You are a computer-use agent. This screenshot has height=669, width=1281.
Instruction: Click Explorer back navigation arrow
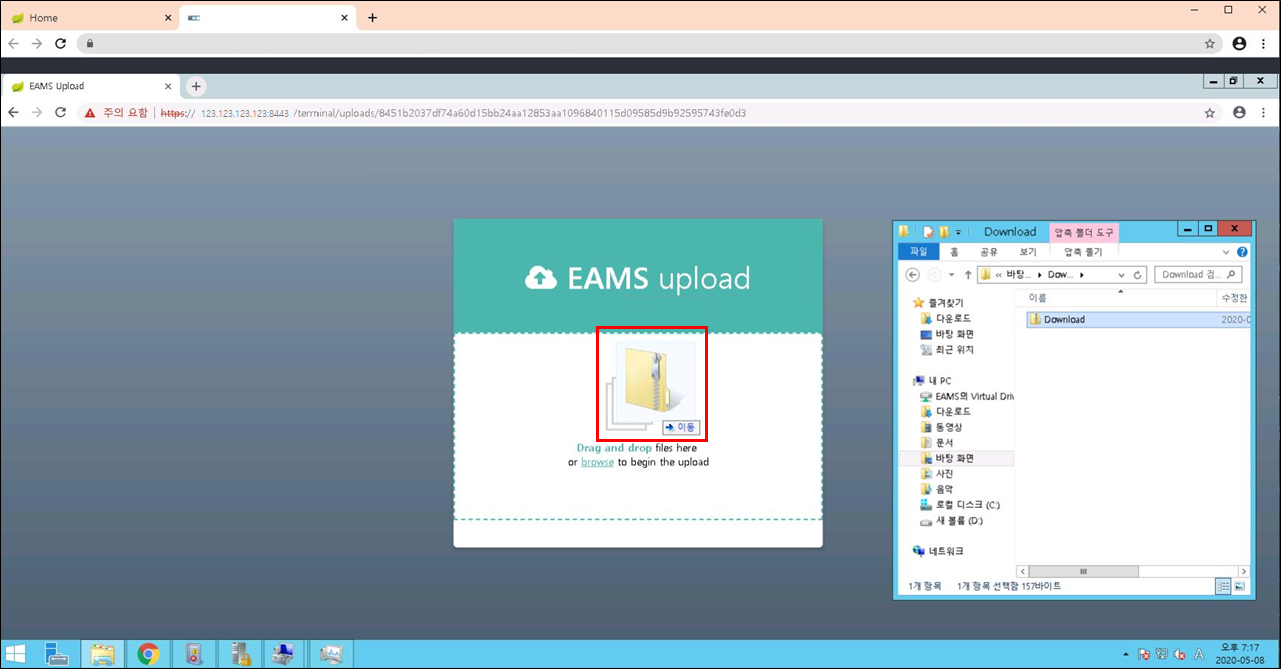pyautogui.click(x=912, y=274)
